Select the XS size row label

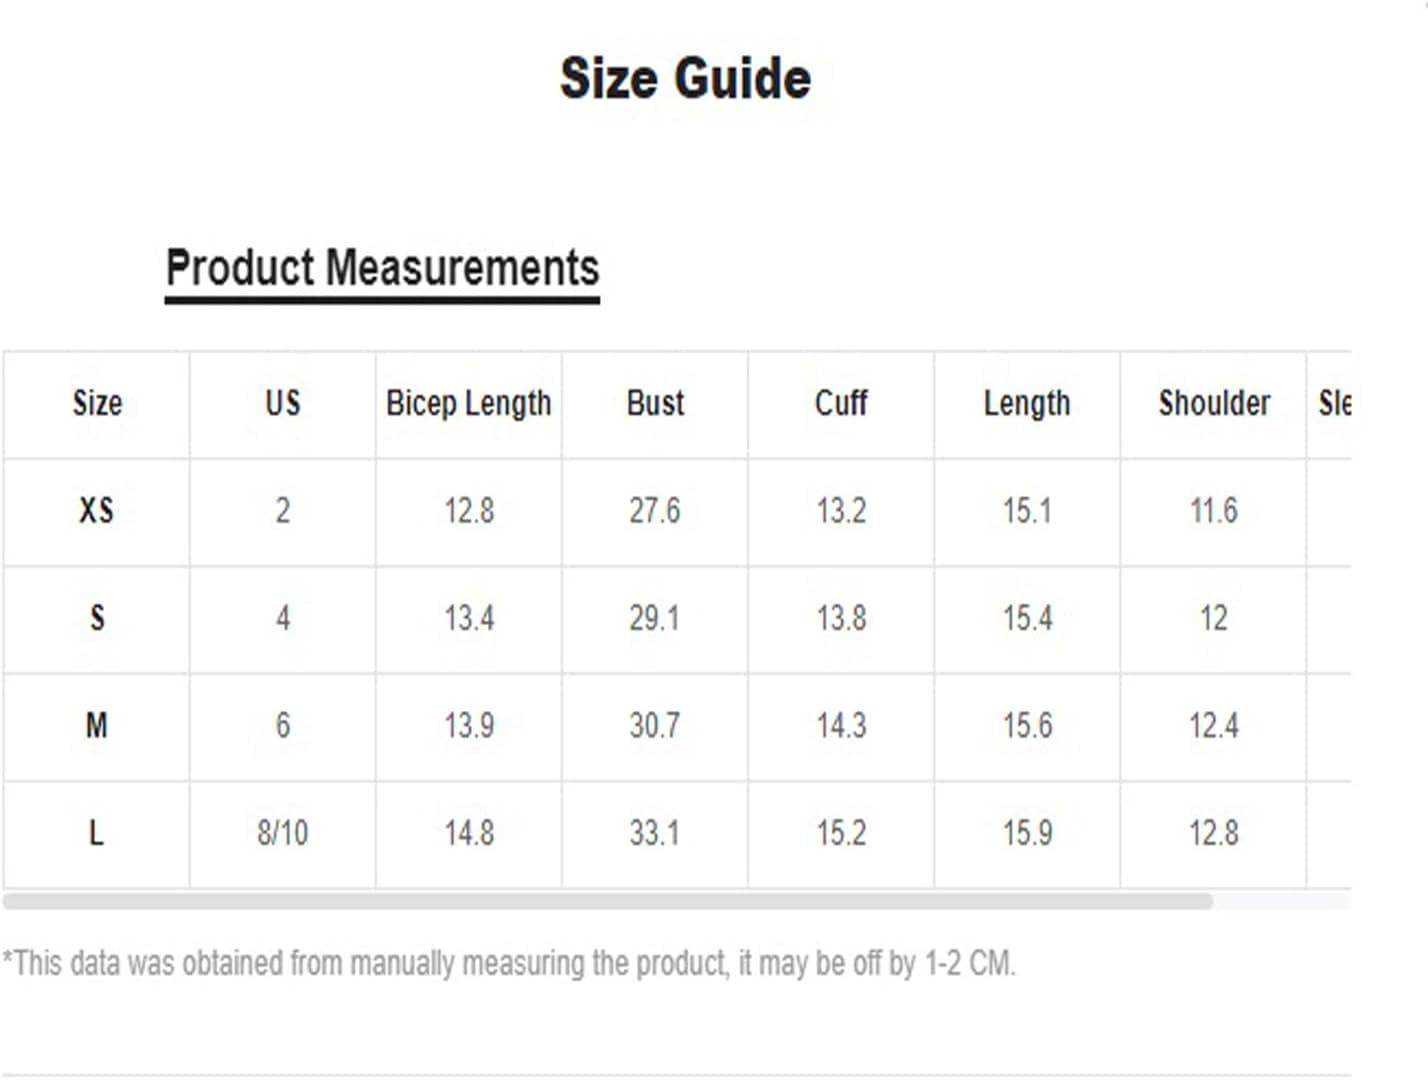click(x=97, y=511)
